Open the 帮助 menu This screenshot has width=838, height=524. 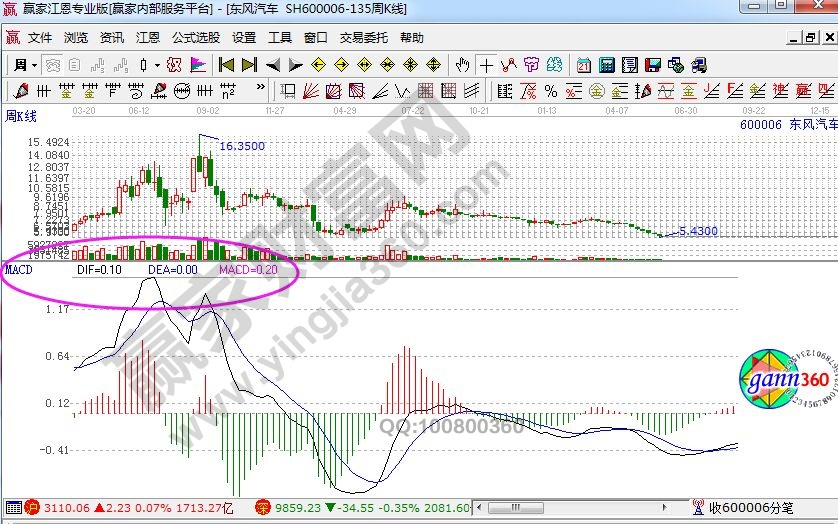pyautogui.click(x=412, y=37)
